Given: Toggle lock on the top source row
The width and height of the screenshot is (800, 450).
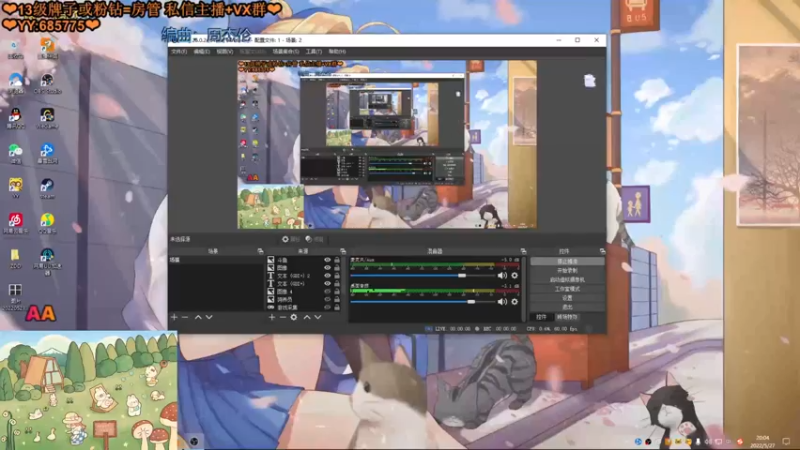Looking at the screenshot, I should [x=337, y=260].
